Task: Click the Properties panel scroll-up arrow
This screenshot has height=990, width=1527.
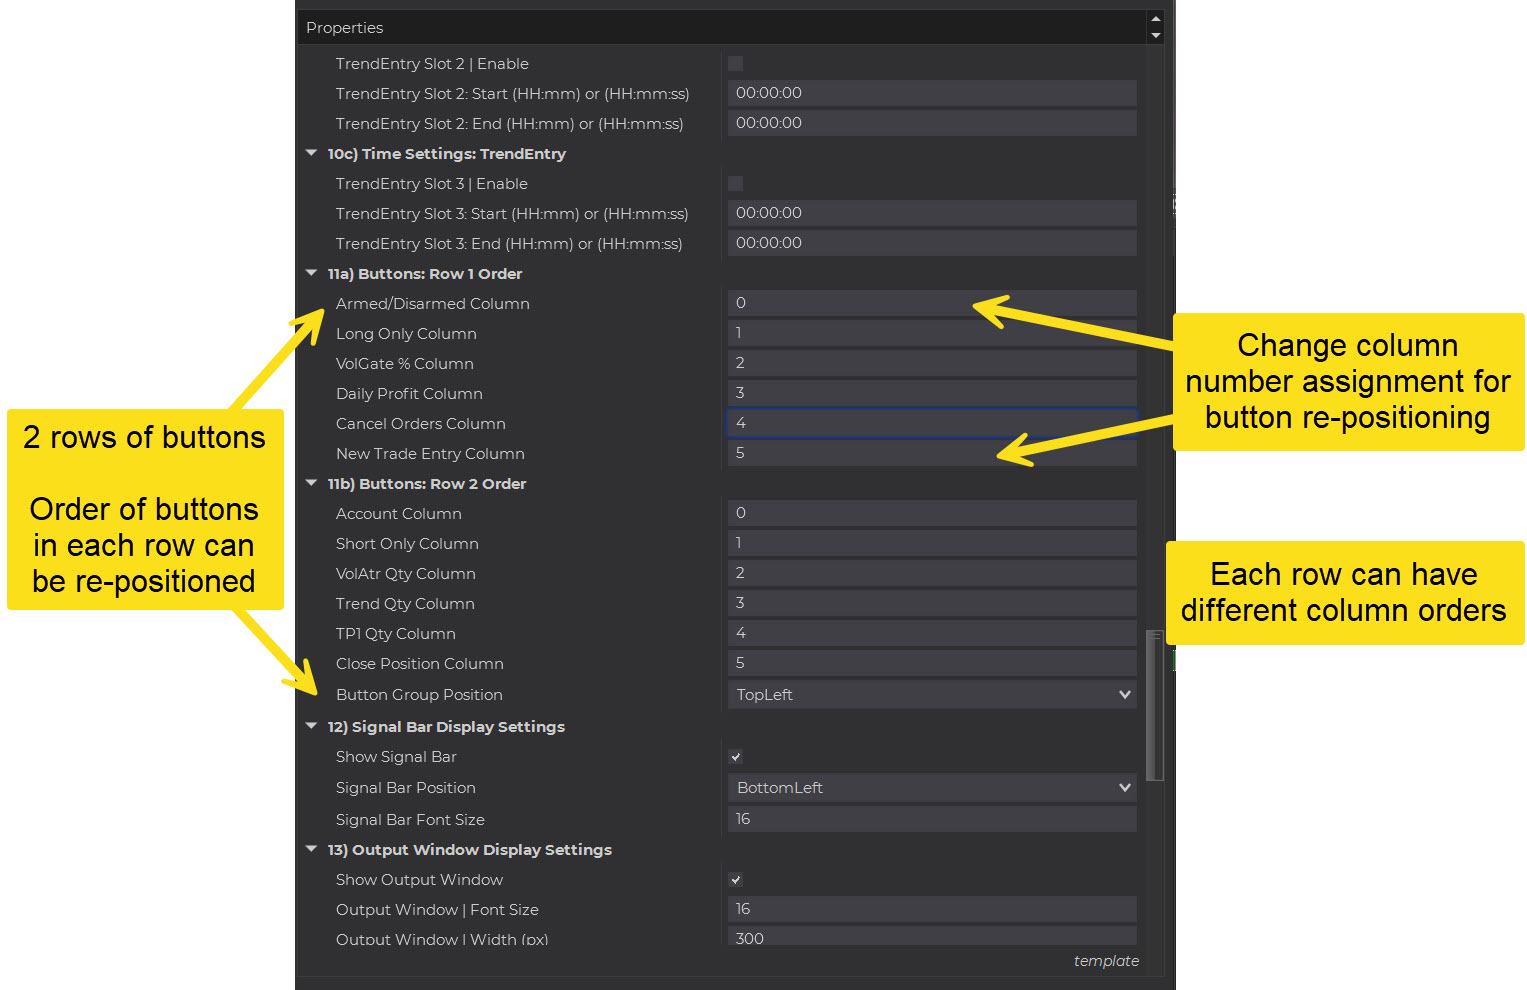Action: (1156, 19)
